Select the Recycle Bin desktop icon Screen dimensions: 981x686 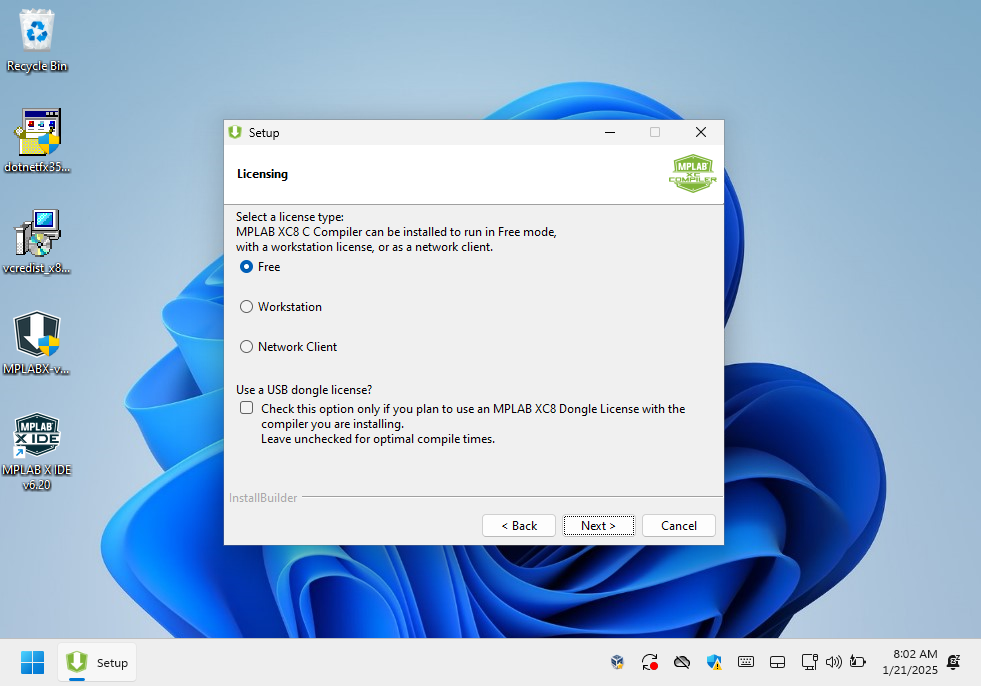pos(37,41)
